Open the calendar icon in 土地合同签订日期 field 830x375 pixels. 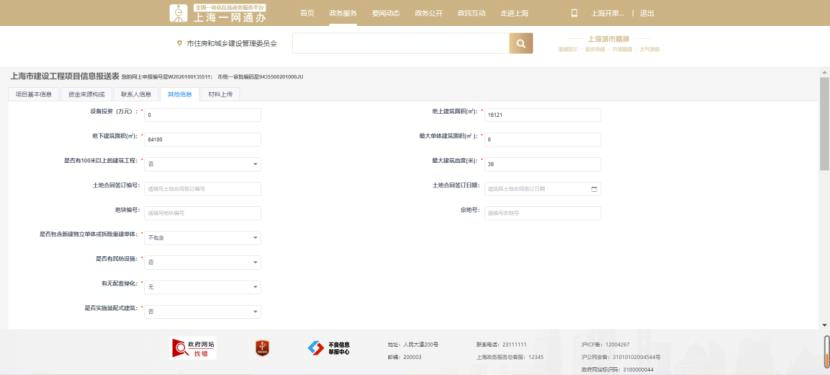tap(593, 189)
